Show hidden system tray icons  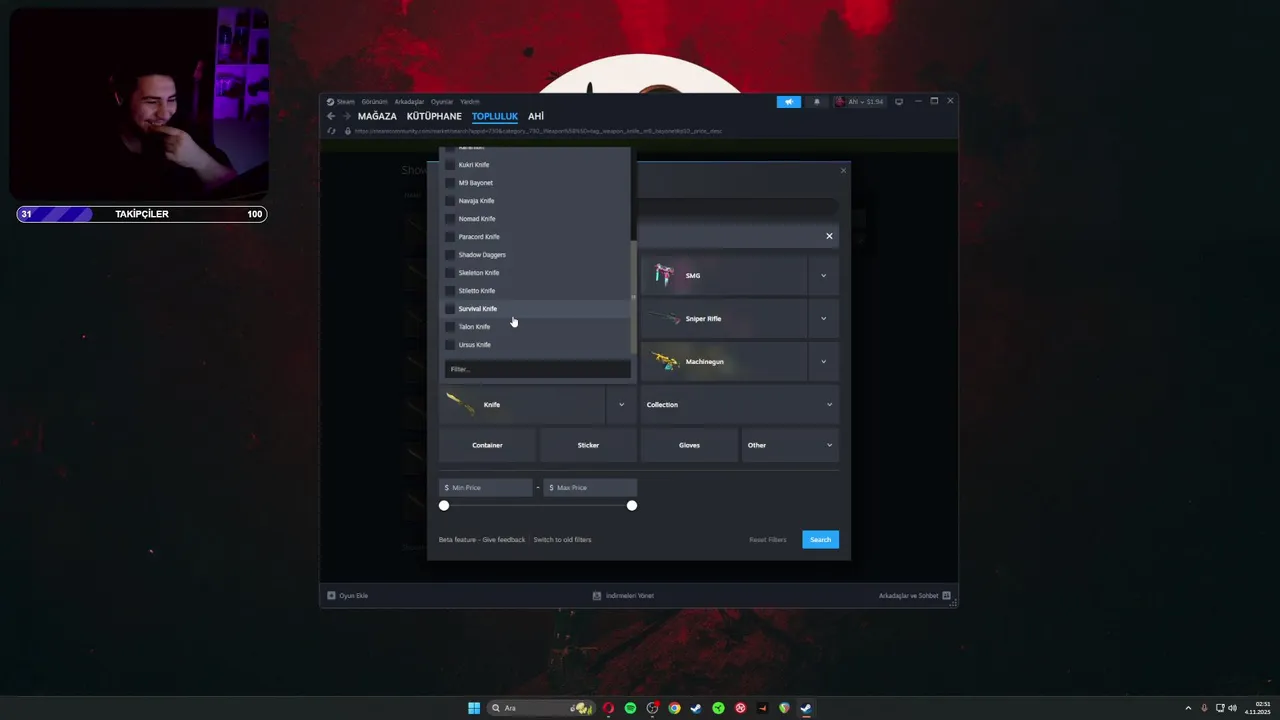pyautogui.click(x=1188, y=708)
